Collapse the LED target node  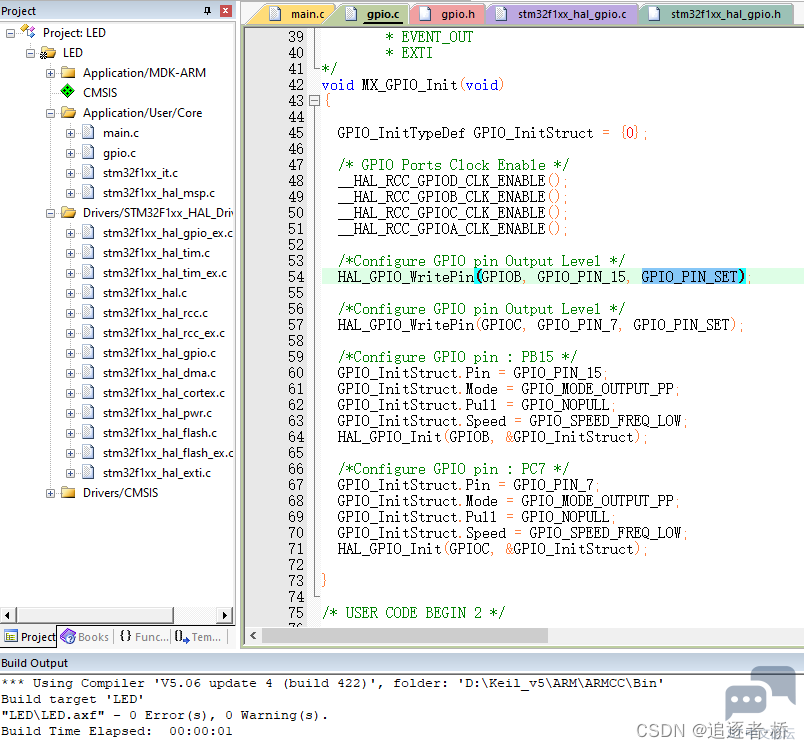pos(30,53)
